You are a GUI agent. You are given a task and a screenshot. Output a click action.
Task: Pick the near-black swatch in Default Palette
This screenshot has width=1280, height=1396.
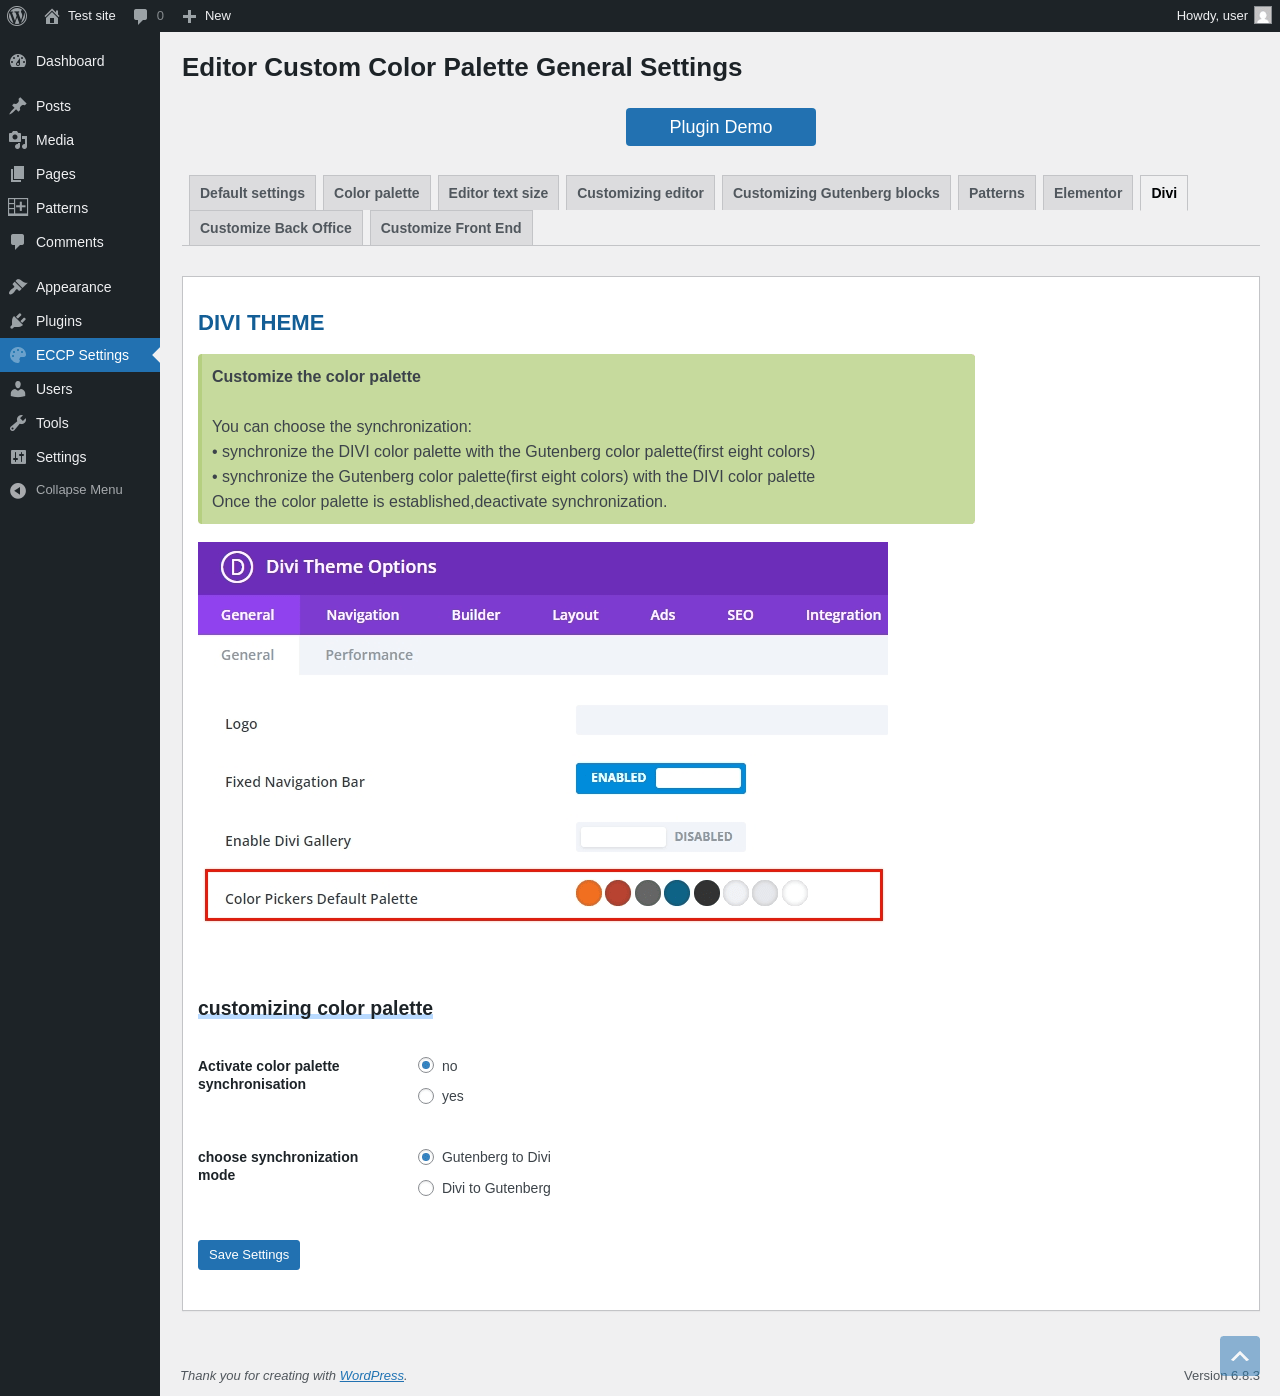(x=707, y=893)
